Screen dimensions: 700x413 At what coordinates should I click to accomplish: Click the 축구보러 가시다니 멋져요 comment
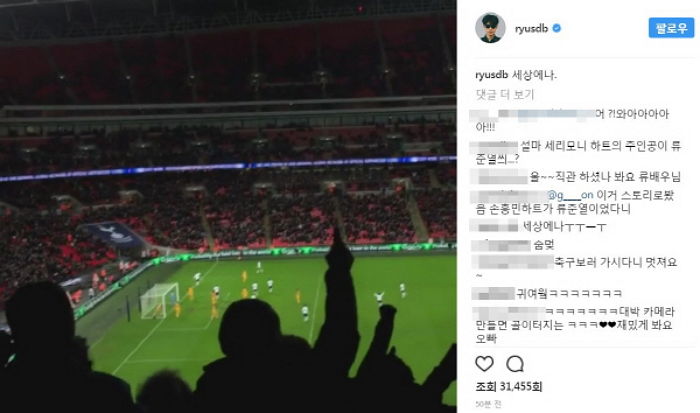tap(576, 268)
